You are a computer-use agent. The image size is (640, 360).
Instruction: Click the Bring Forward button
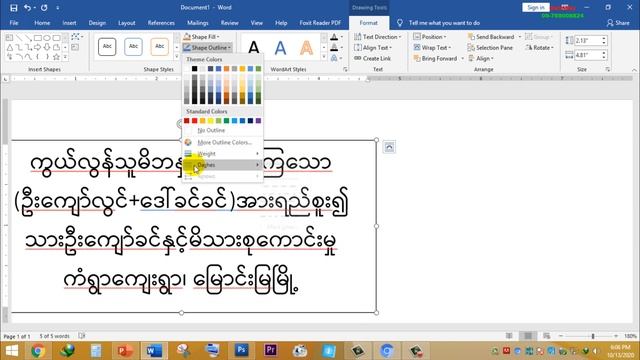click(435, 58)
